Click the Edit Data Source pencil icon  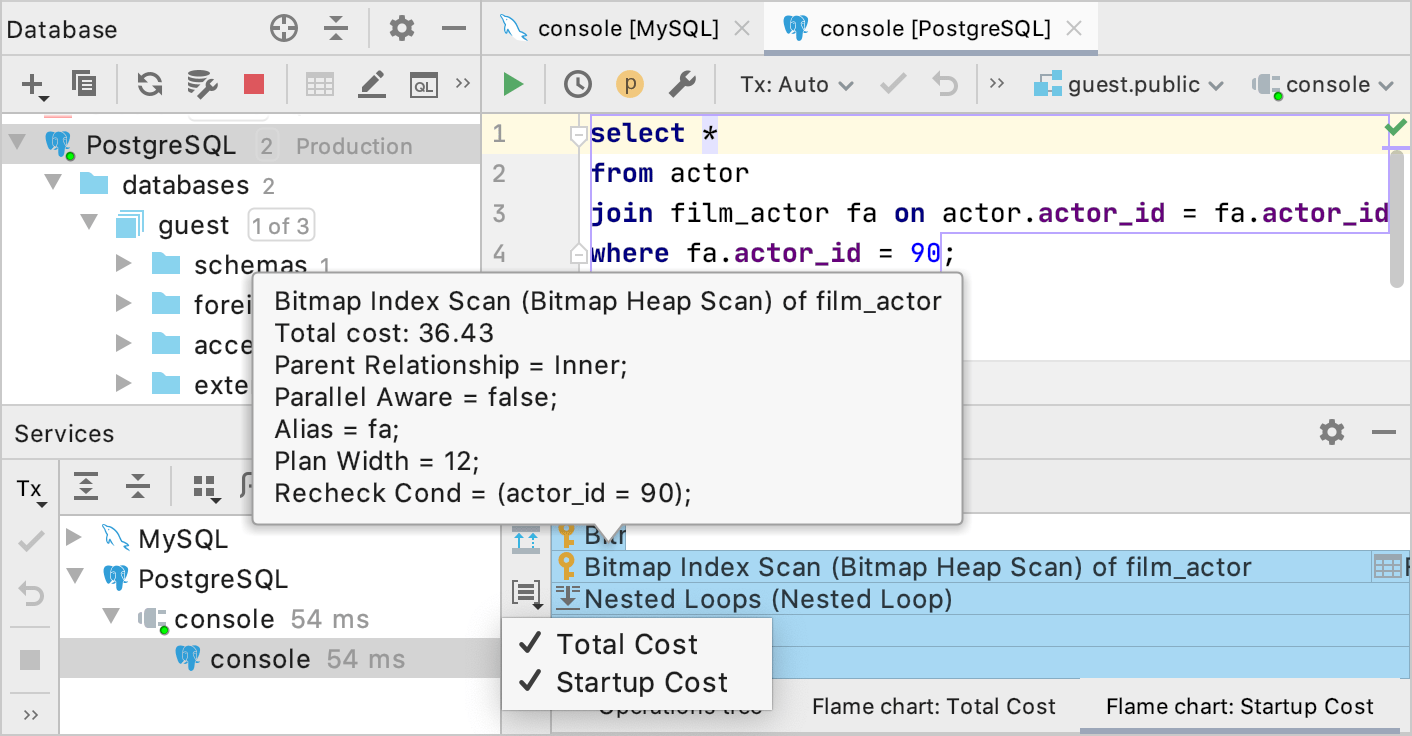point(372,85)
